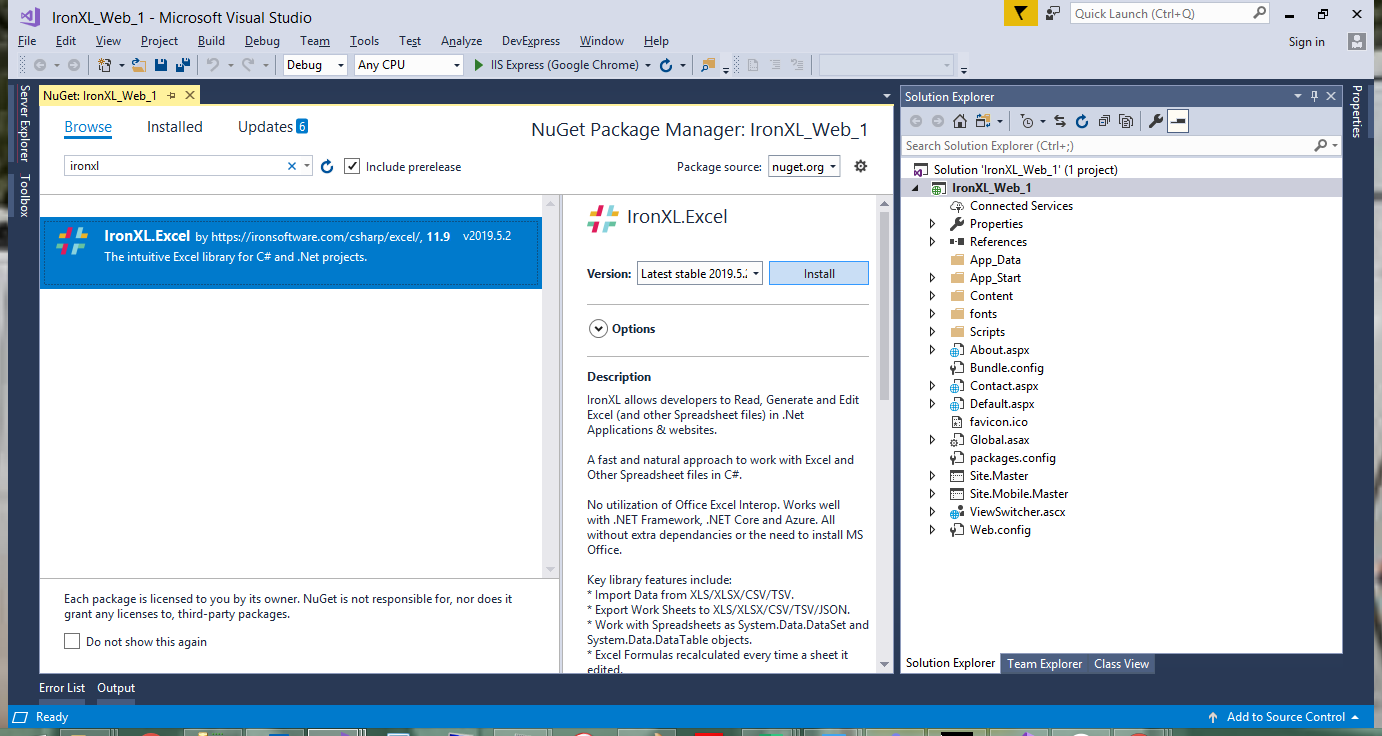Clear the ironxl search text
The width and height of the screenshot is (1382, 736).
coord(292,166)
